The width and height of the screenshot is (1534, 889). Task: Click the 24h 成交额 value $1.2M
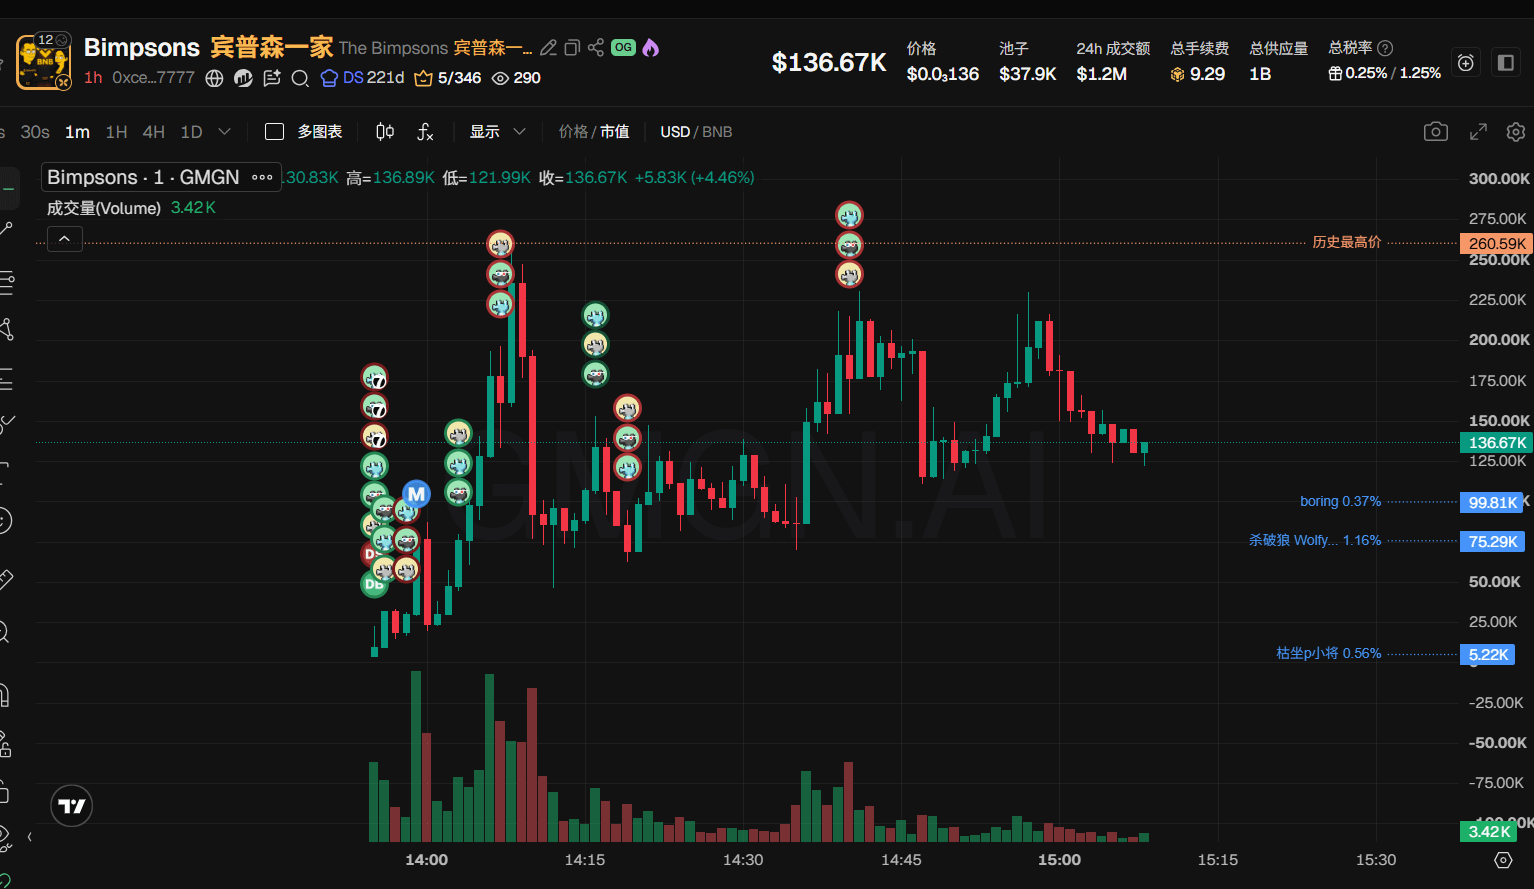tap(1102, 74)
